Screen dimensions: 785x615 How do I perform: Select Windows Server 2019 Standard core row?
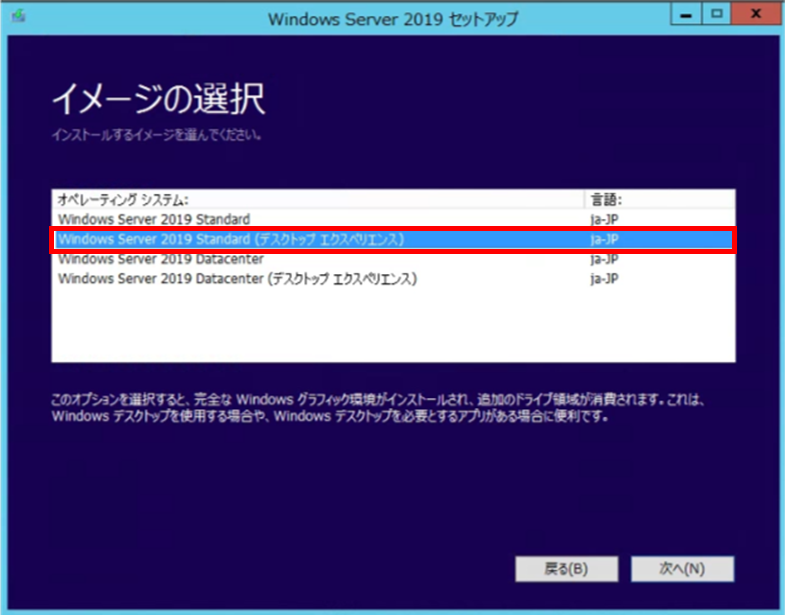(x=393, y=219)
